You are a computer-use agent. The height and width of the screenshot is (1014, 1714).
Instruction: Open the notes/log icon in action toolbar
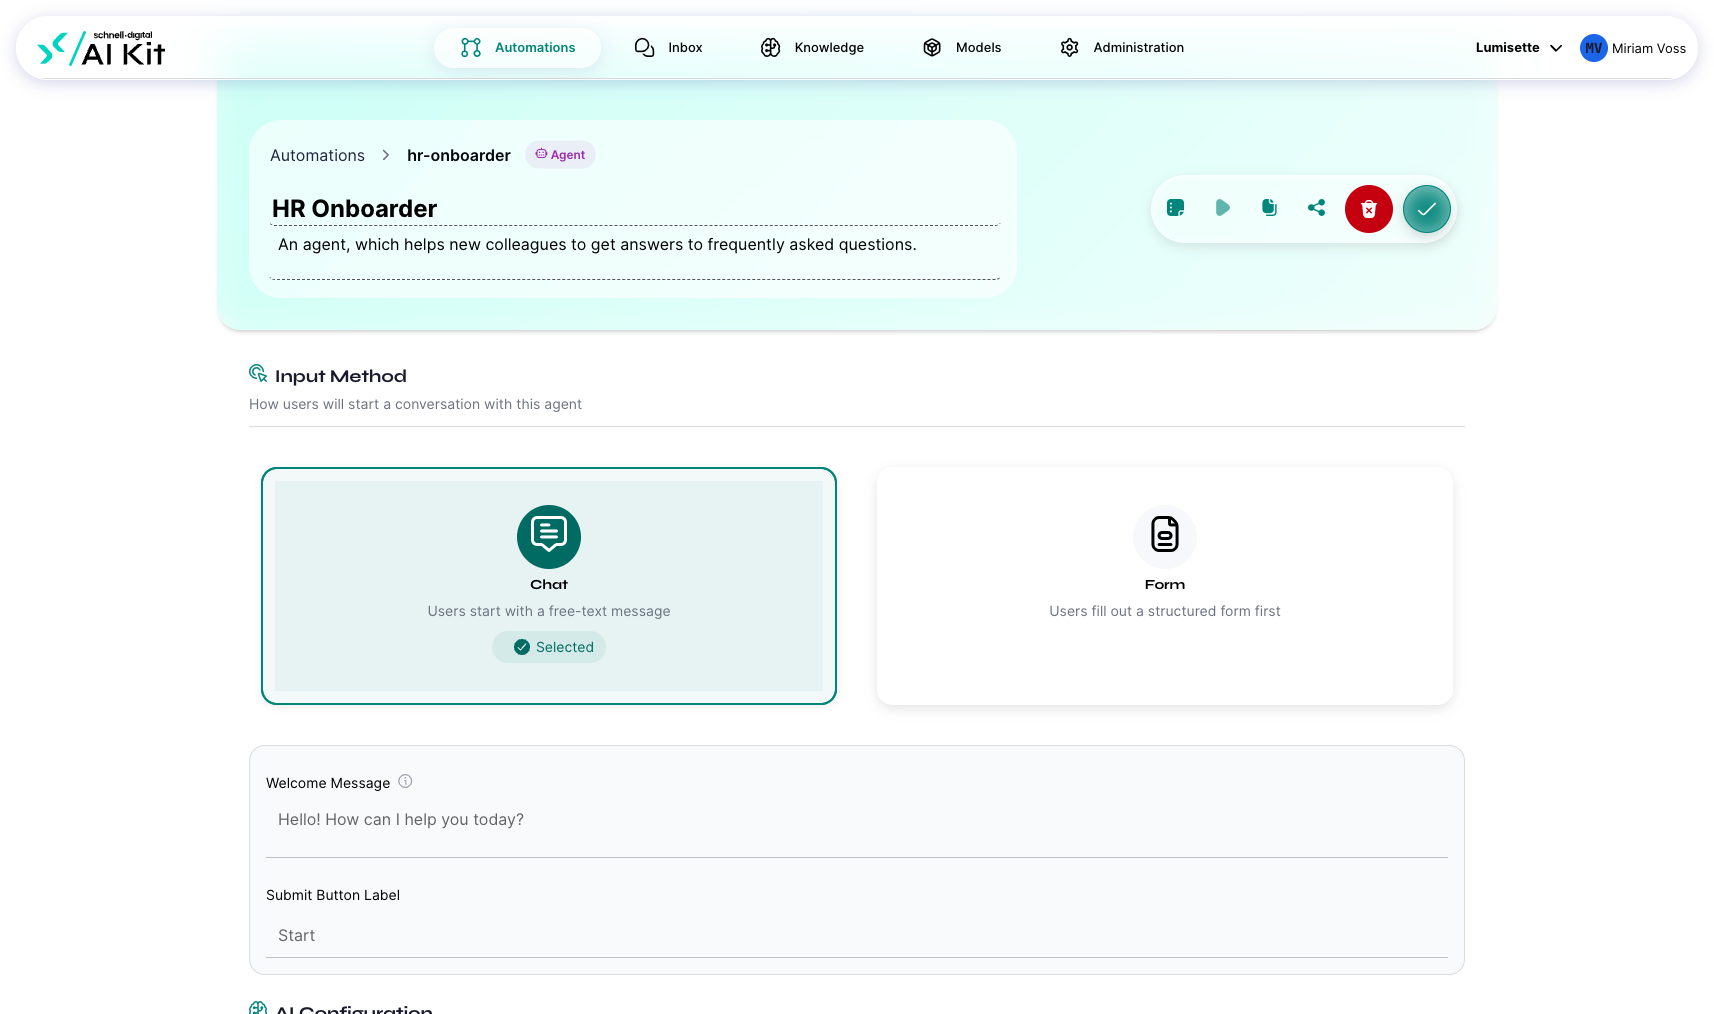click(1176, 208)
